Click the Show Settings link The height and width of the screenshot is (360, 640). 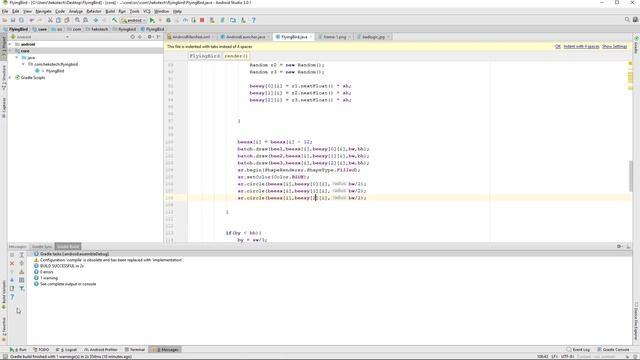point(614,47)
